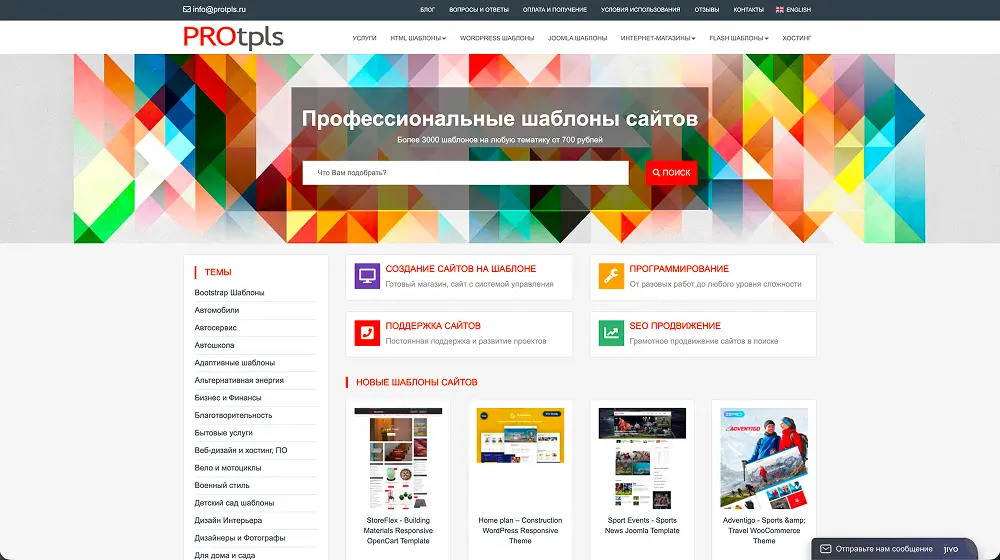Open the StoreFlex template thumbnail
1000x560 pixels.
[x=398, y=457]
